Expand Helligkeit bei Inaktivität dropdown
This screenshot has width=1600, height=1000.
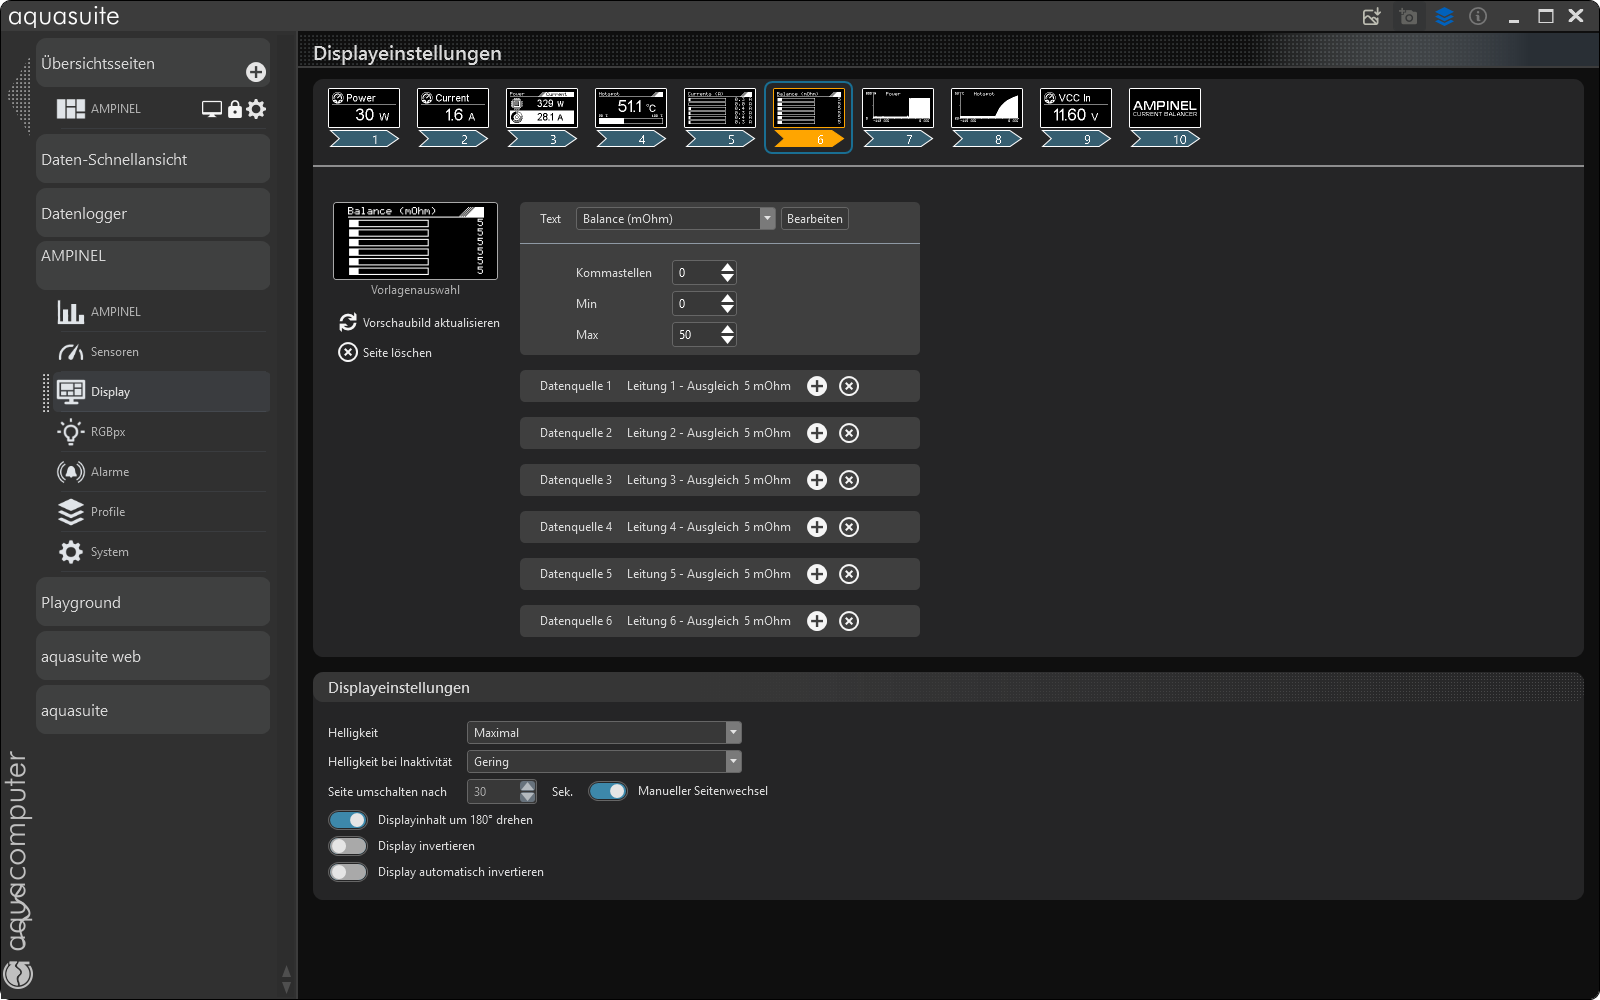coord(604,762)
